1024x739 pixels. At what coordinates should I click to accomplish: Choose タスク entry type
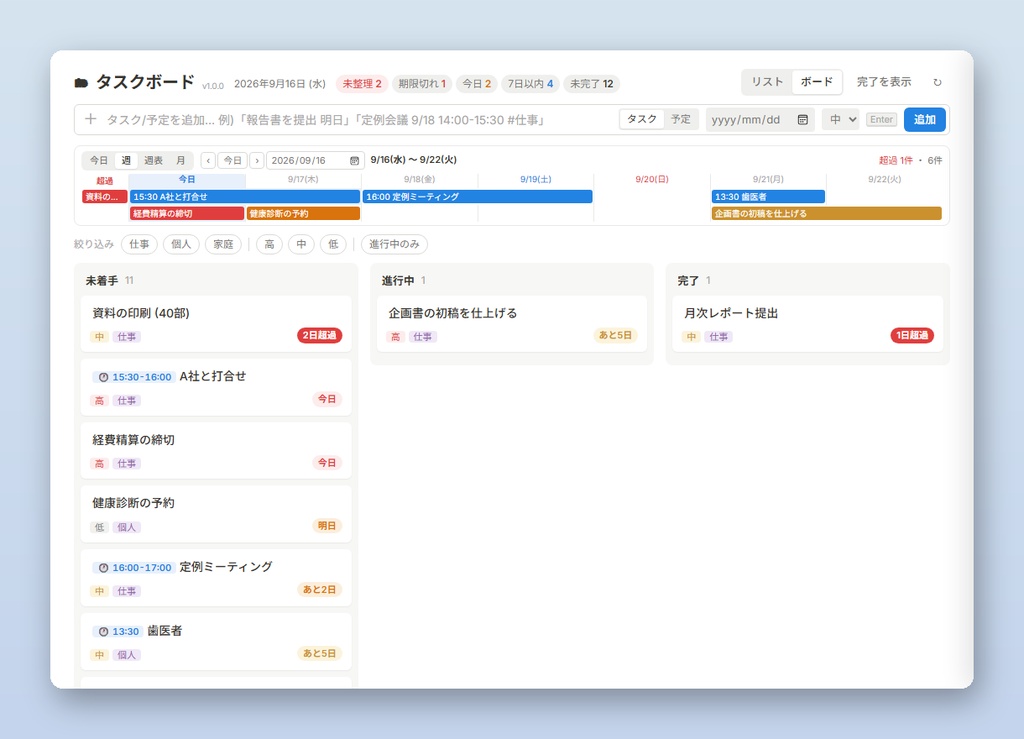642,119
